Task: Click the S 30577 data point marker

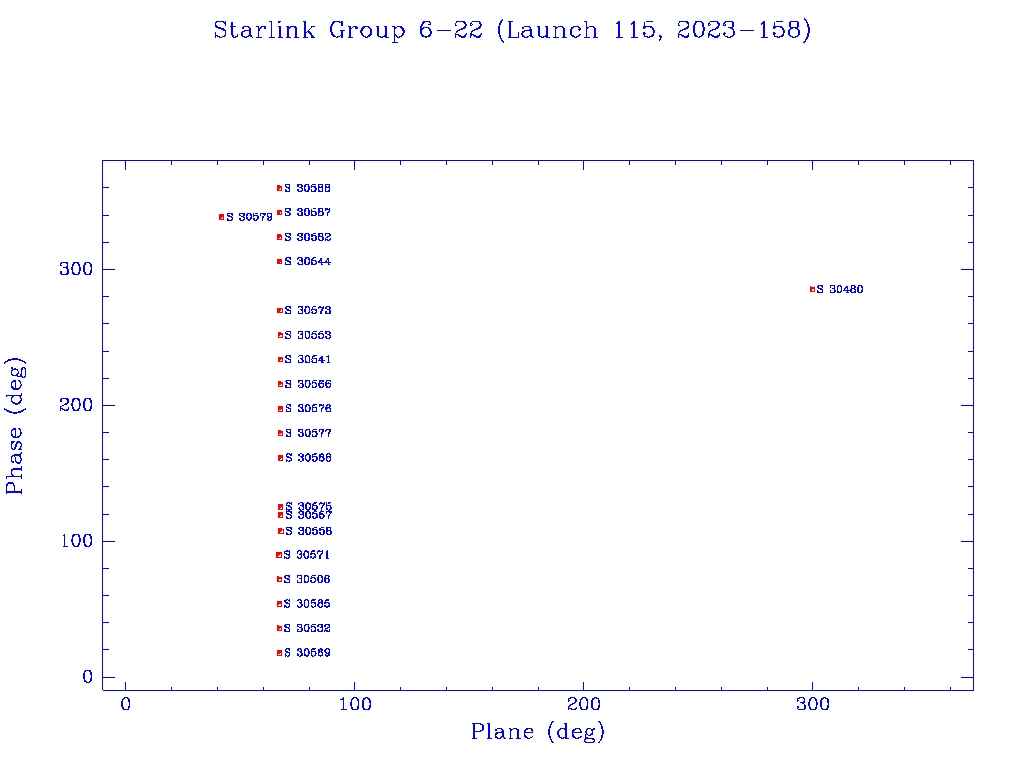Action: pyautogui.click(x=281, y=433)
